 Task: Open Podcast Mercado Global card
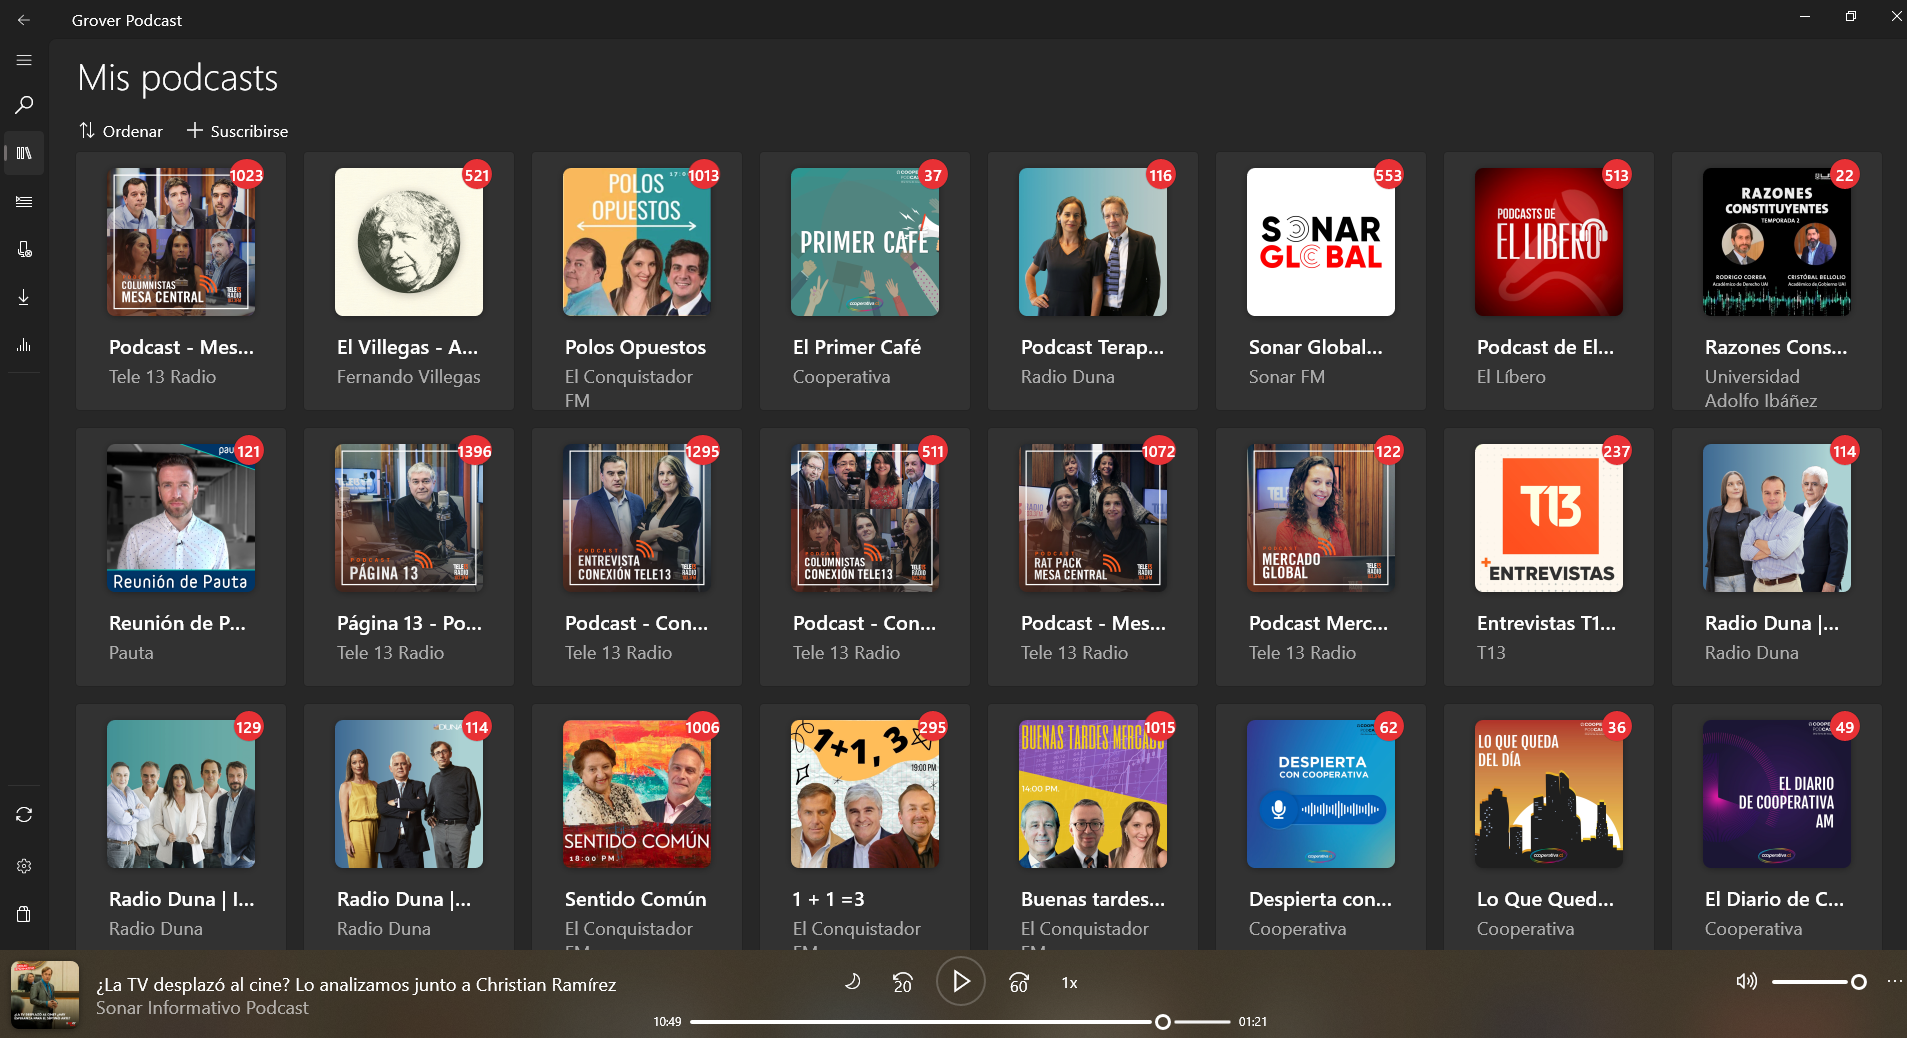tap(1321, 557)
